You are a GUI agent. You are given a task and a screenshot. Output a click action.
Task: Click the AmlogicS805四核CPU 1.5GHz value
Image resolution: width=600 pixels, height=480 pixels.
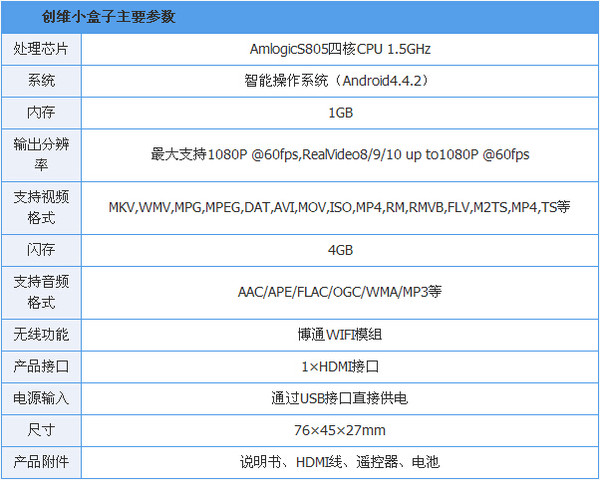(340, 49)
